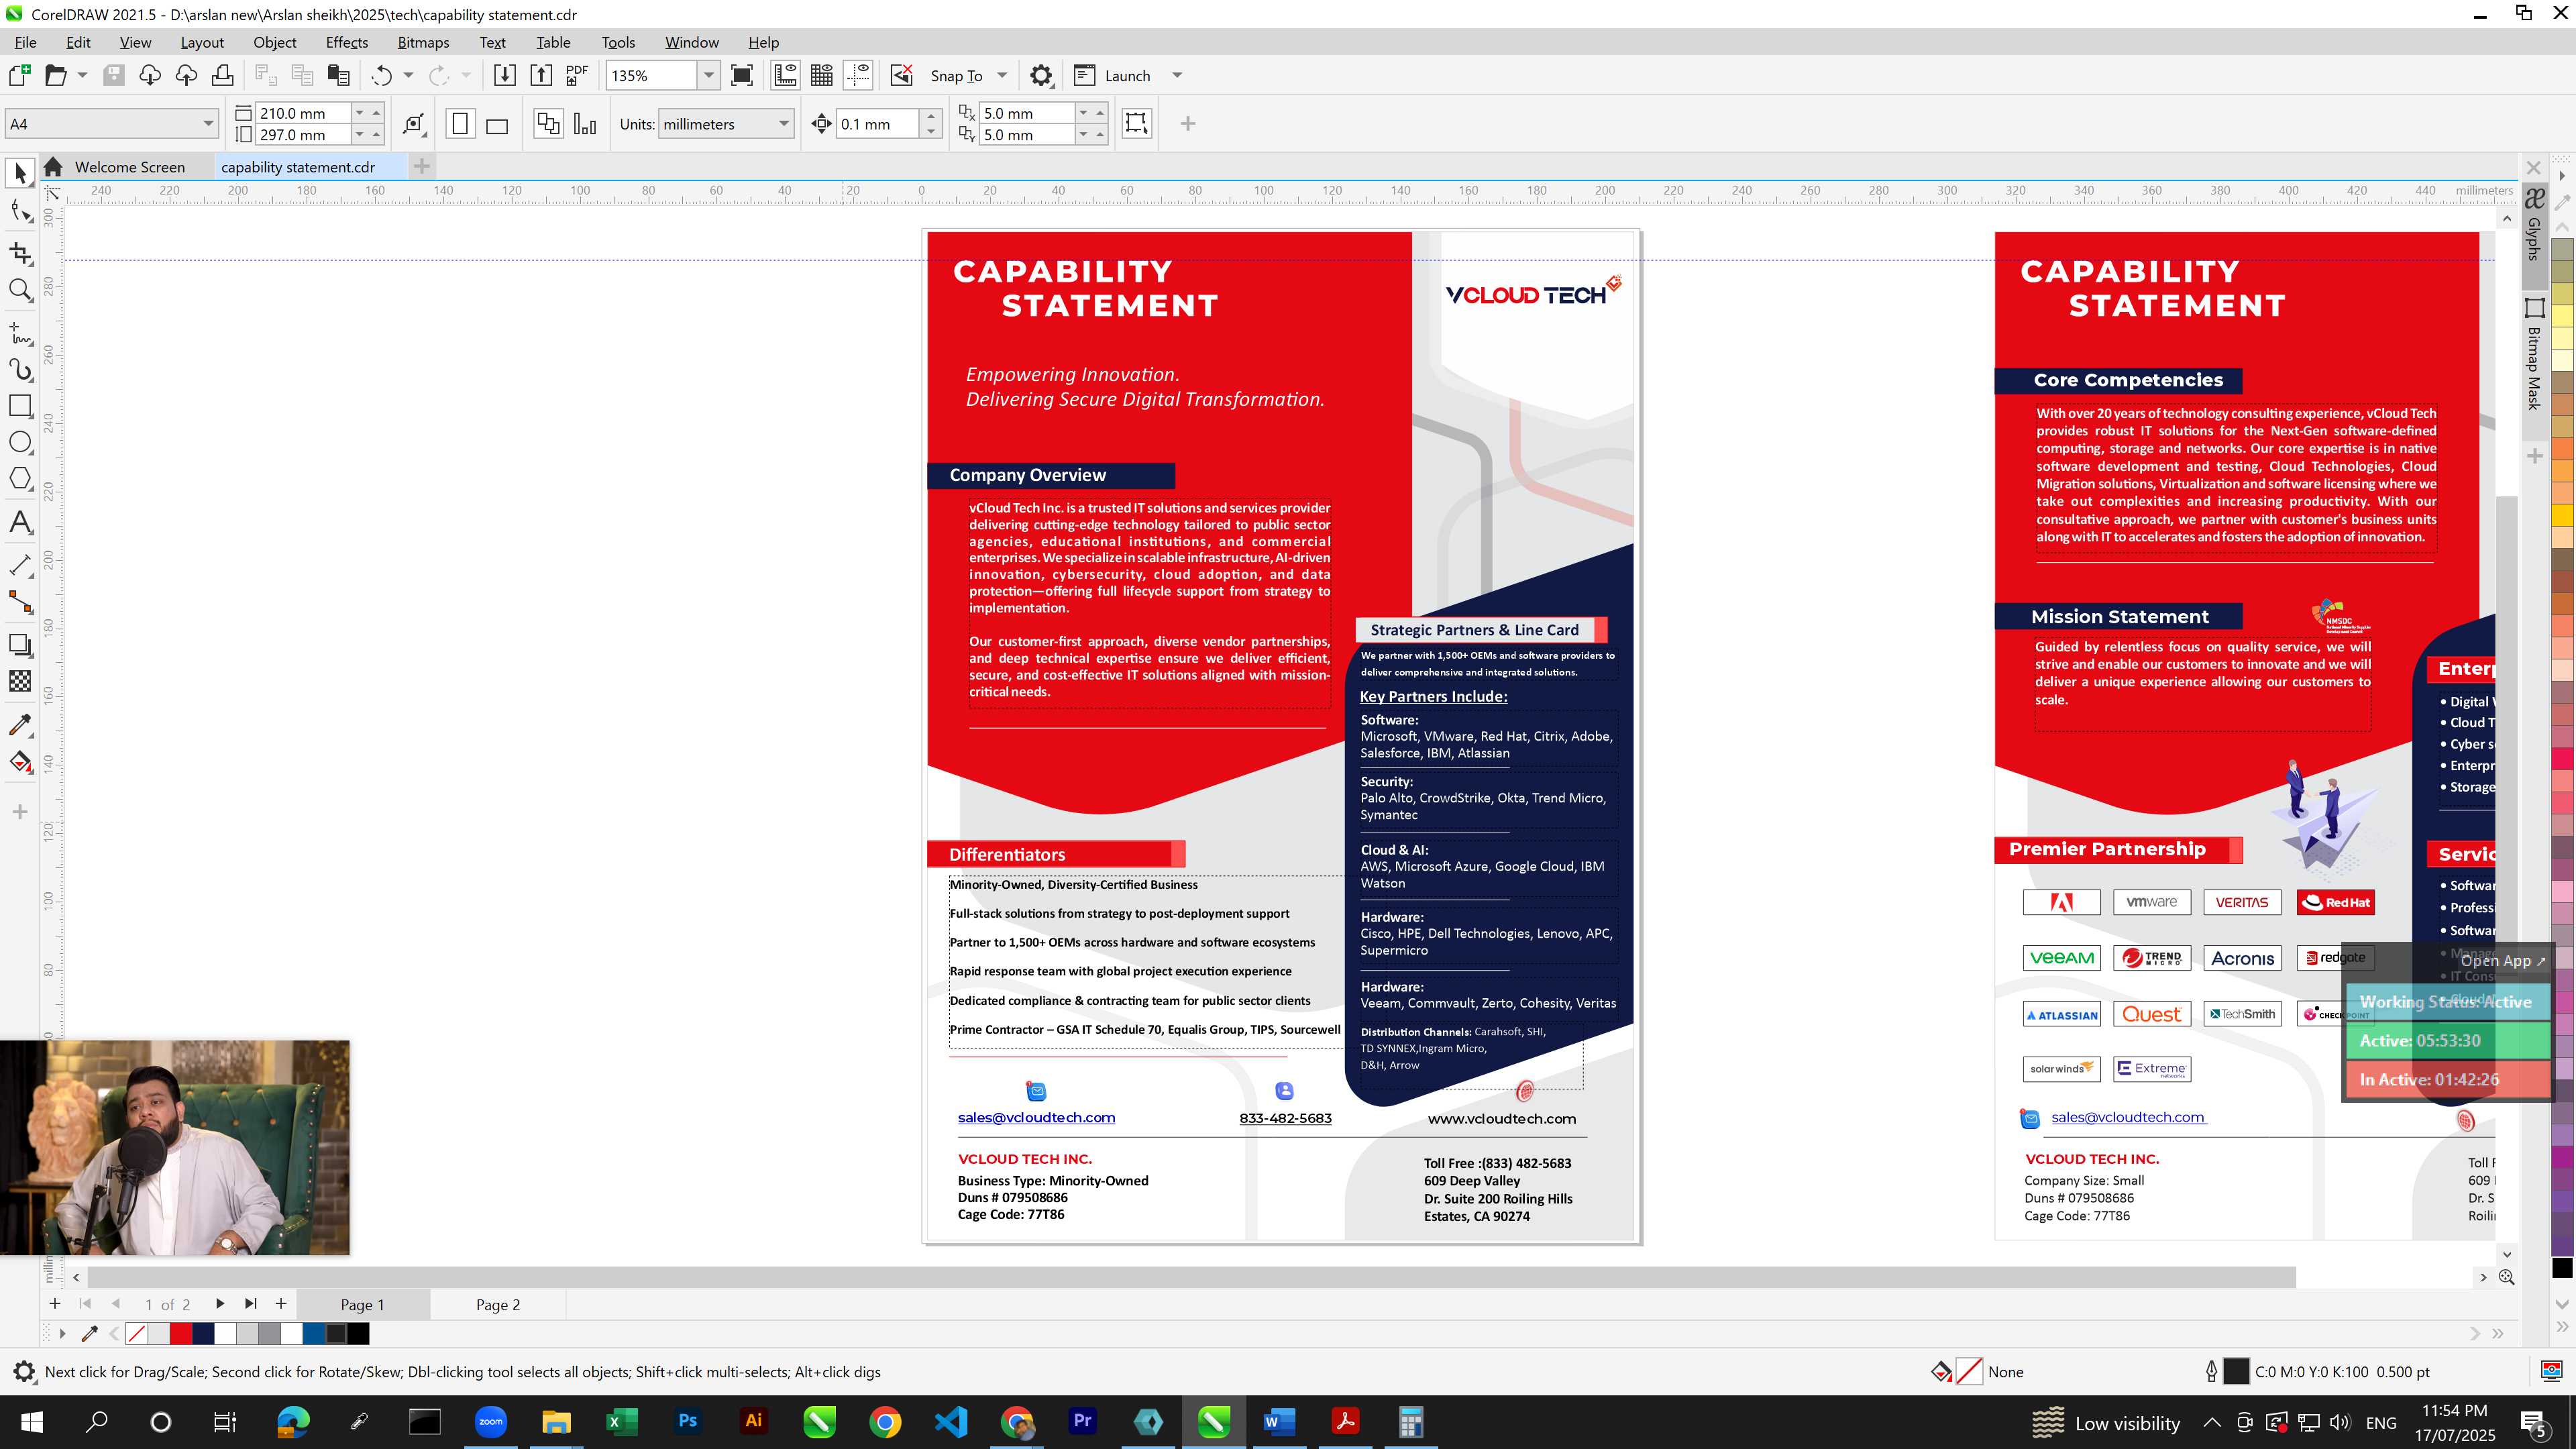The image size is (2576, 1449).
Task: Click the Save icon
Action: [x=113, y=75]
